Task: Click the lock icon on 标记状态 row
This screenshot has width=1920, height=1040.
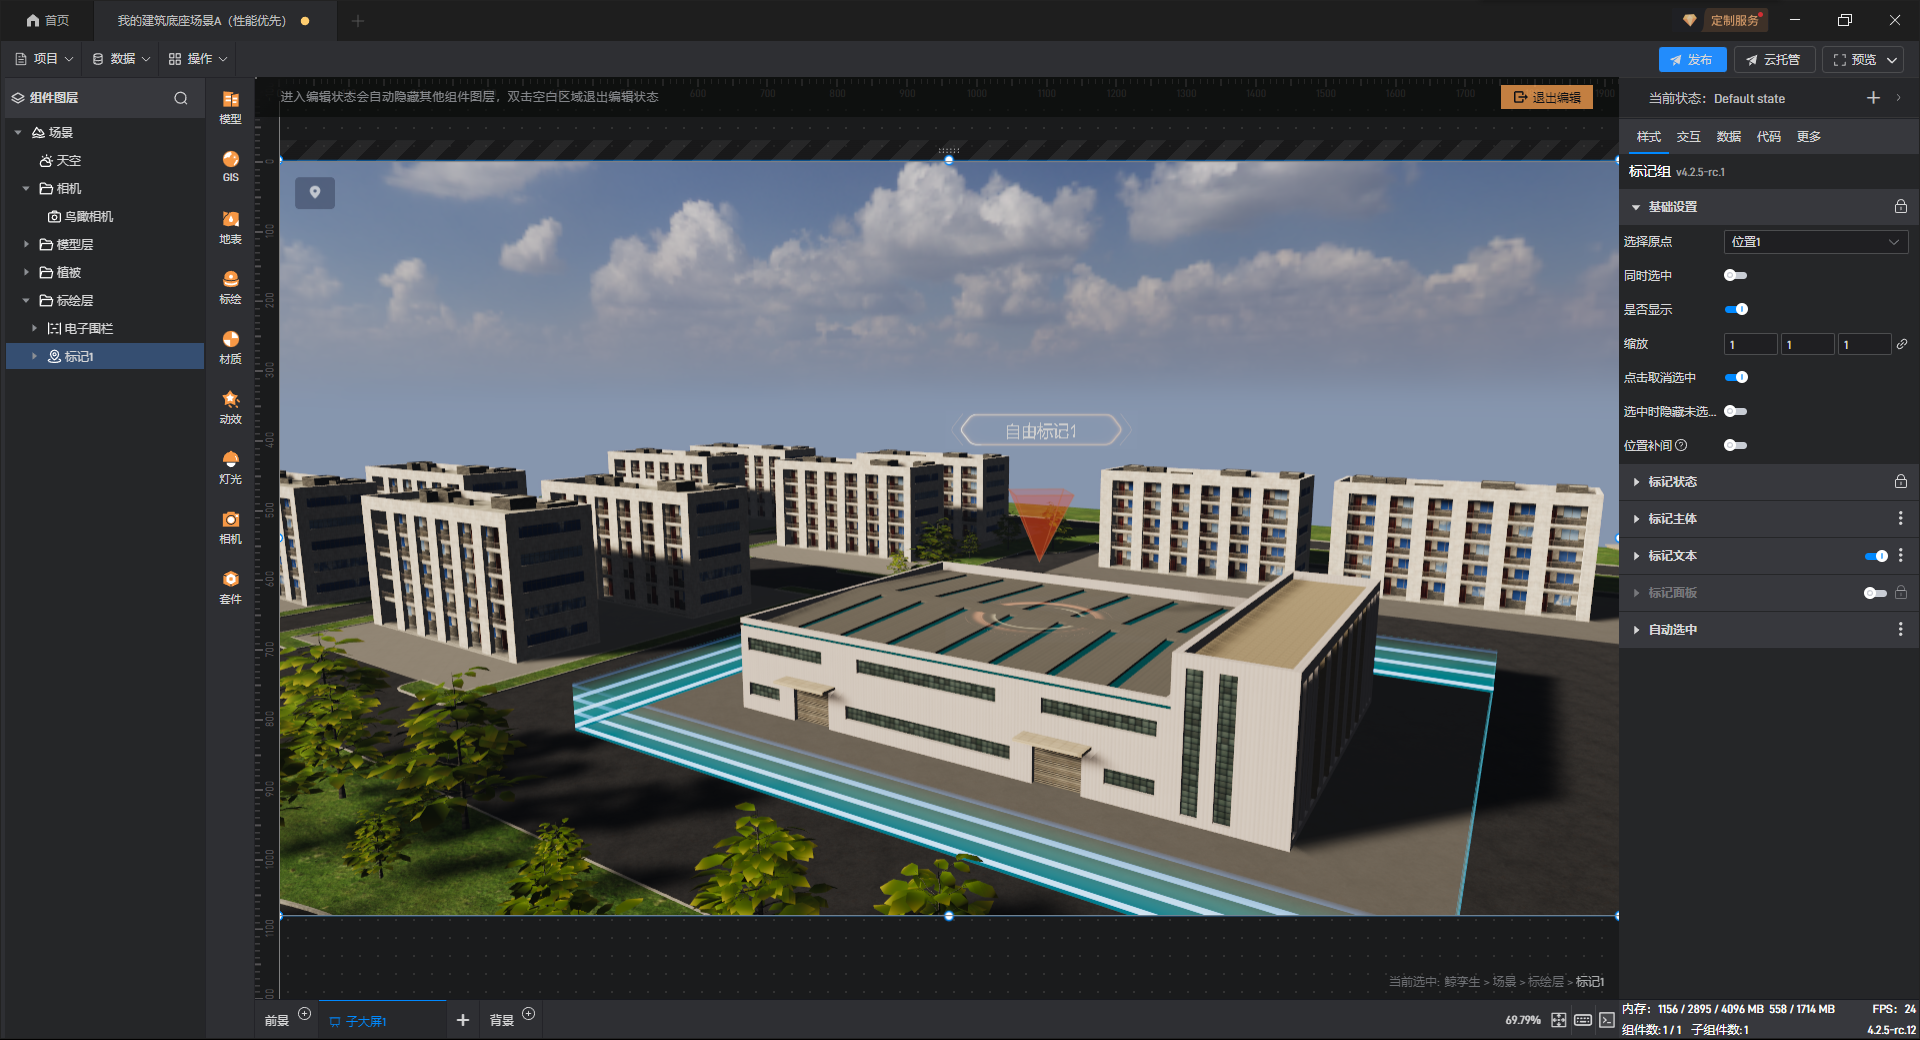Action: (x=1900, y=481)
